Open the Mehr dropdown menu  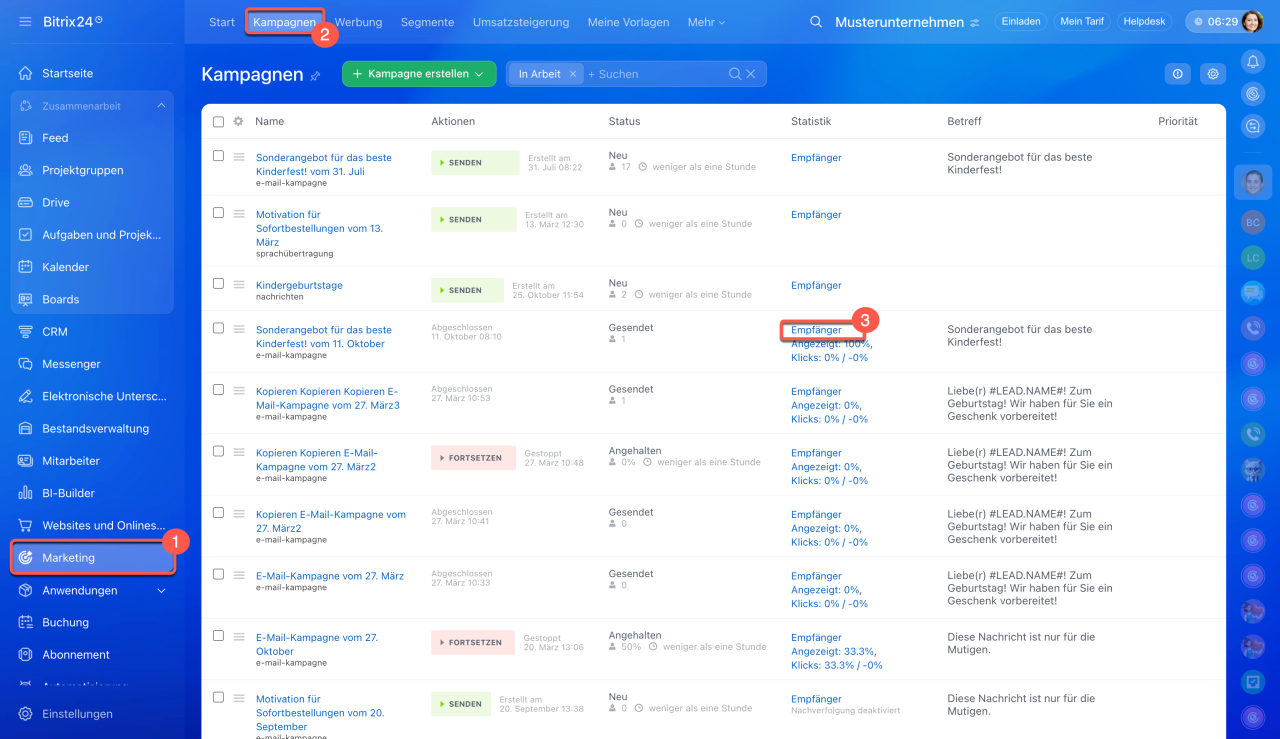706,22
